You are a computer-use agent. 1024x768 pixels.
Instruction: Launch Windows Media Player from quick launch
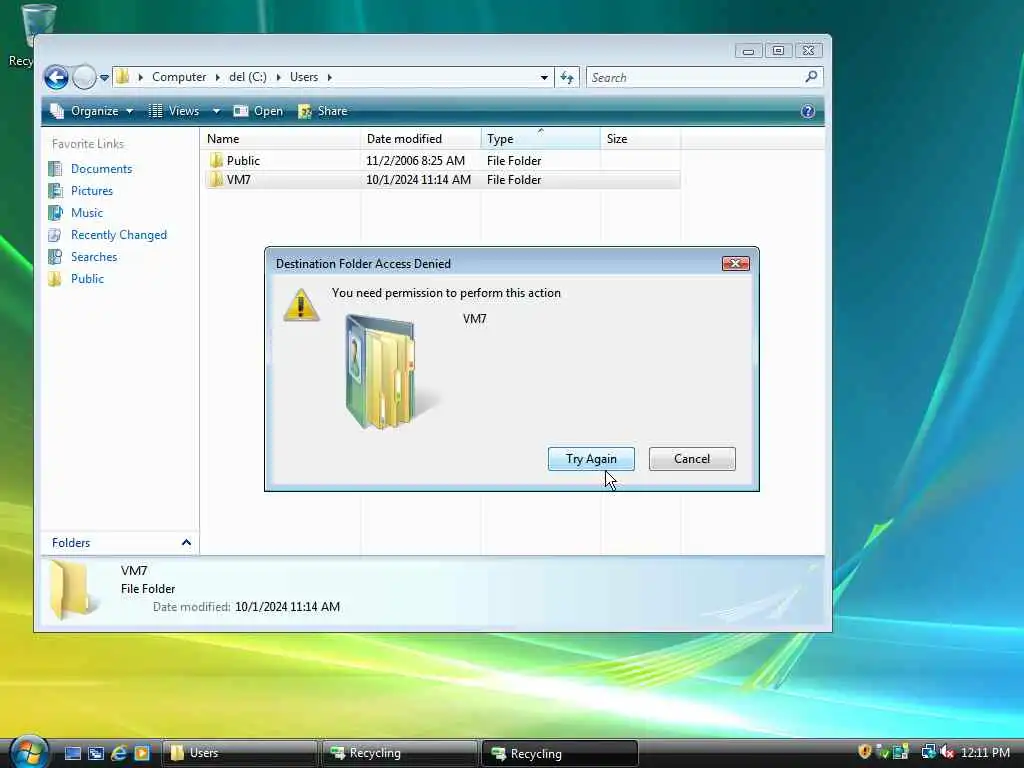[142, 753]
